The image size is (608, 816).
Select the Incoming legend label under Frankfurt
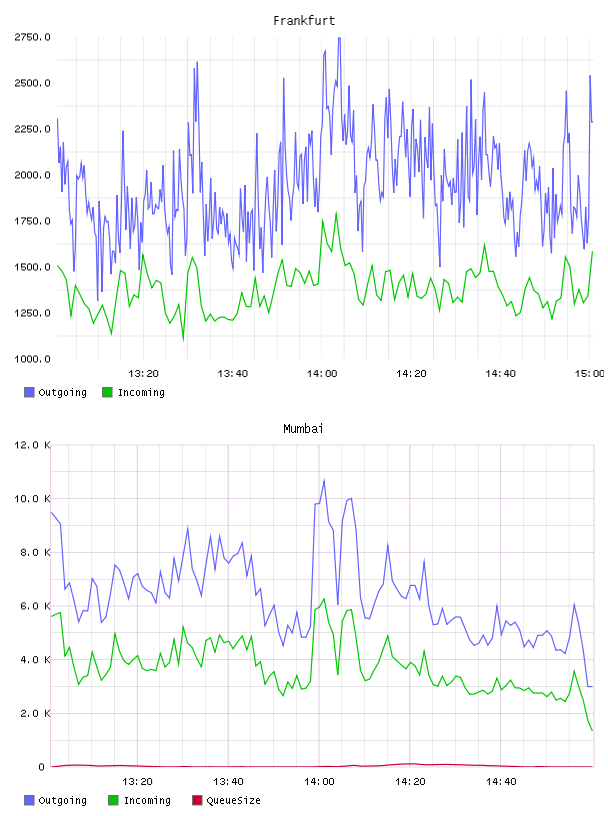tap(142, 392)
